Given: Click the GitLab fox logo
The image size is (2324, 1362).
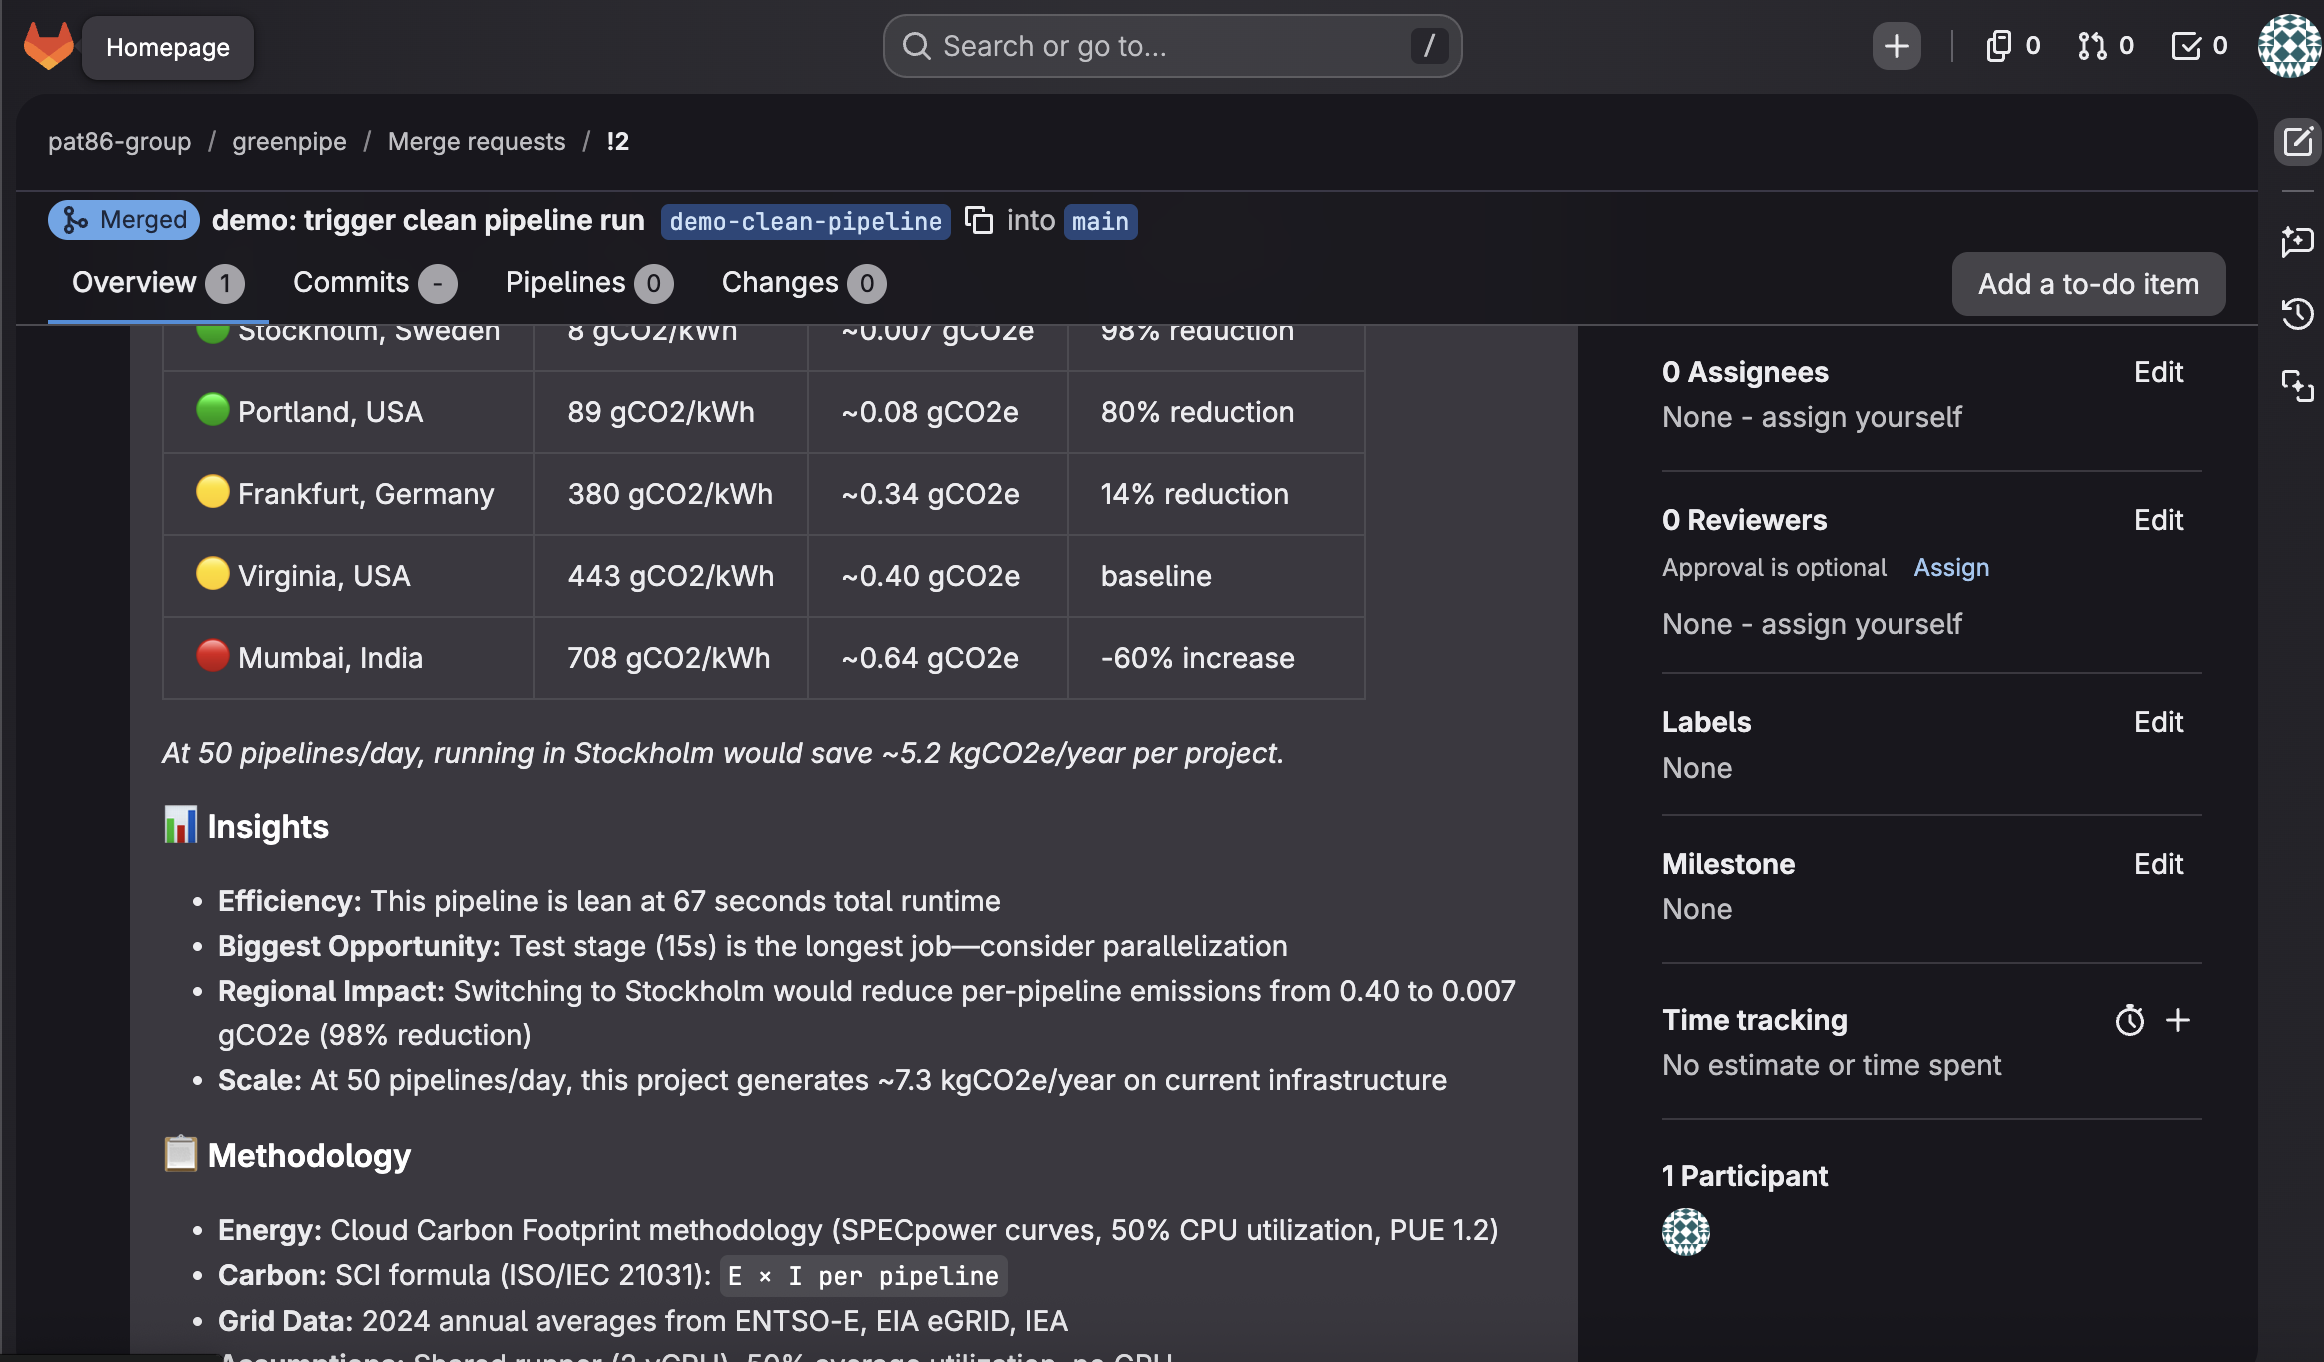Looking at the screenshot, I should (x=48, y=46).
